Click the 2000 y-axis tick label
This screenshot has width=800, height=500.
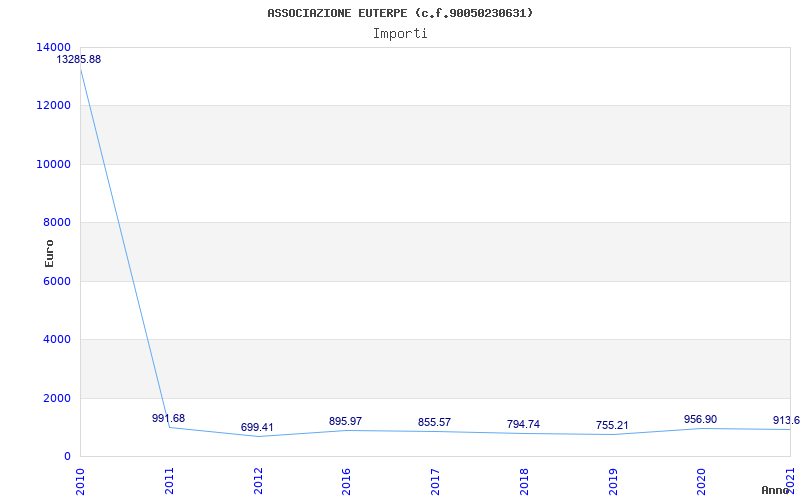pyautogui.click(x=56, y=398)
